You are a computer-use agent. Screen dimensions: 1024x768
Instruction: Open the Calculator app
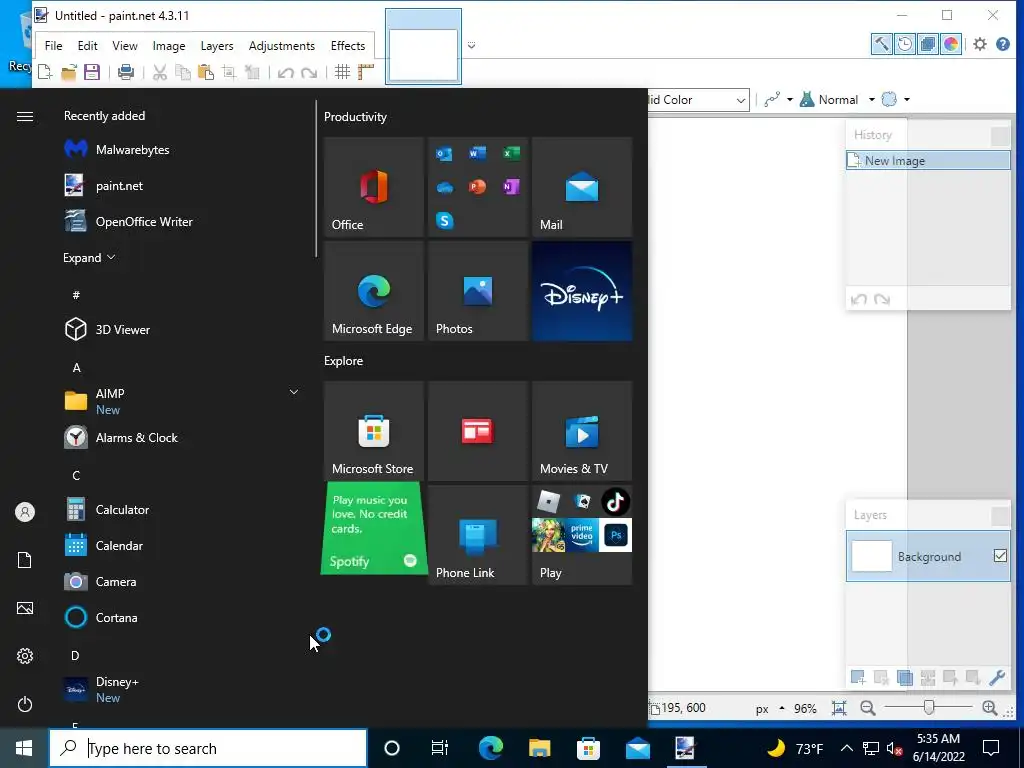coord(183,509)
